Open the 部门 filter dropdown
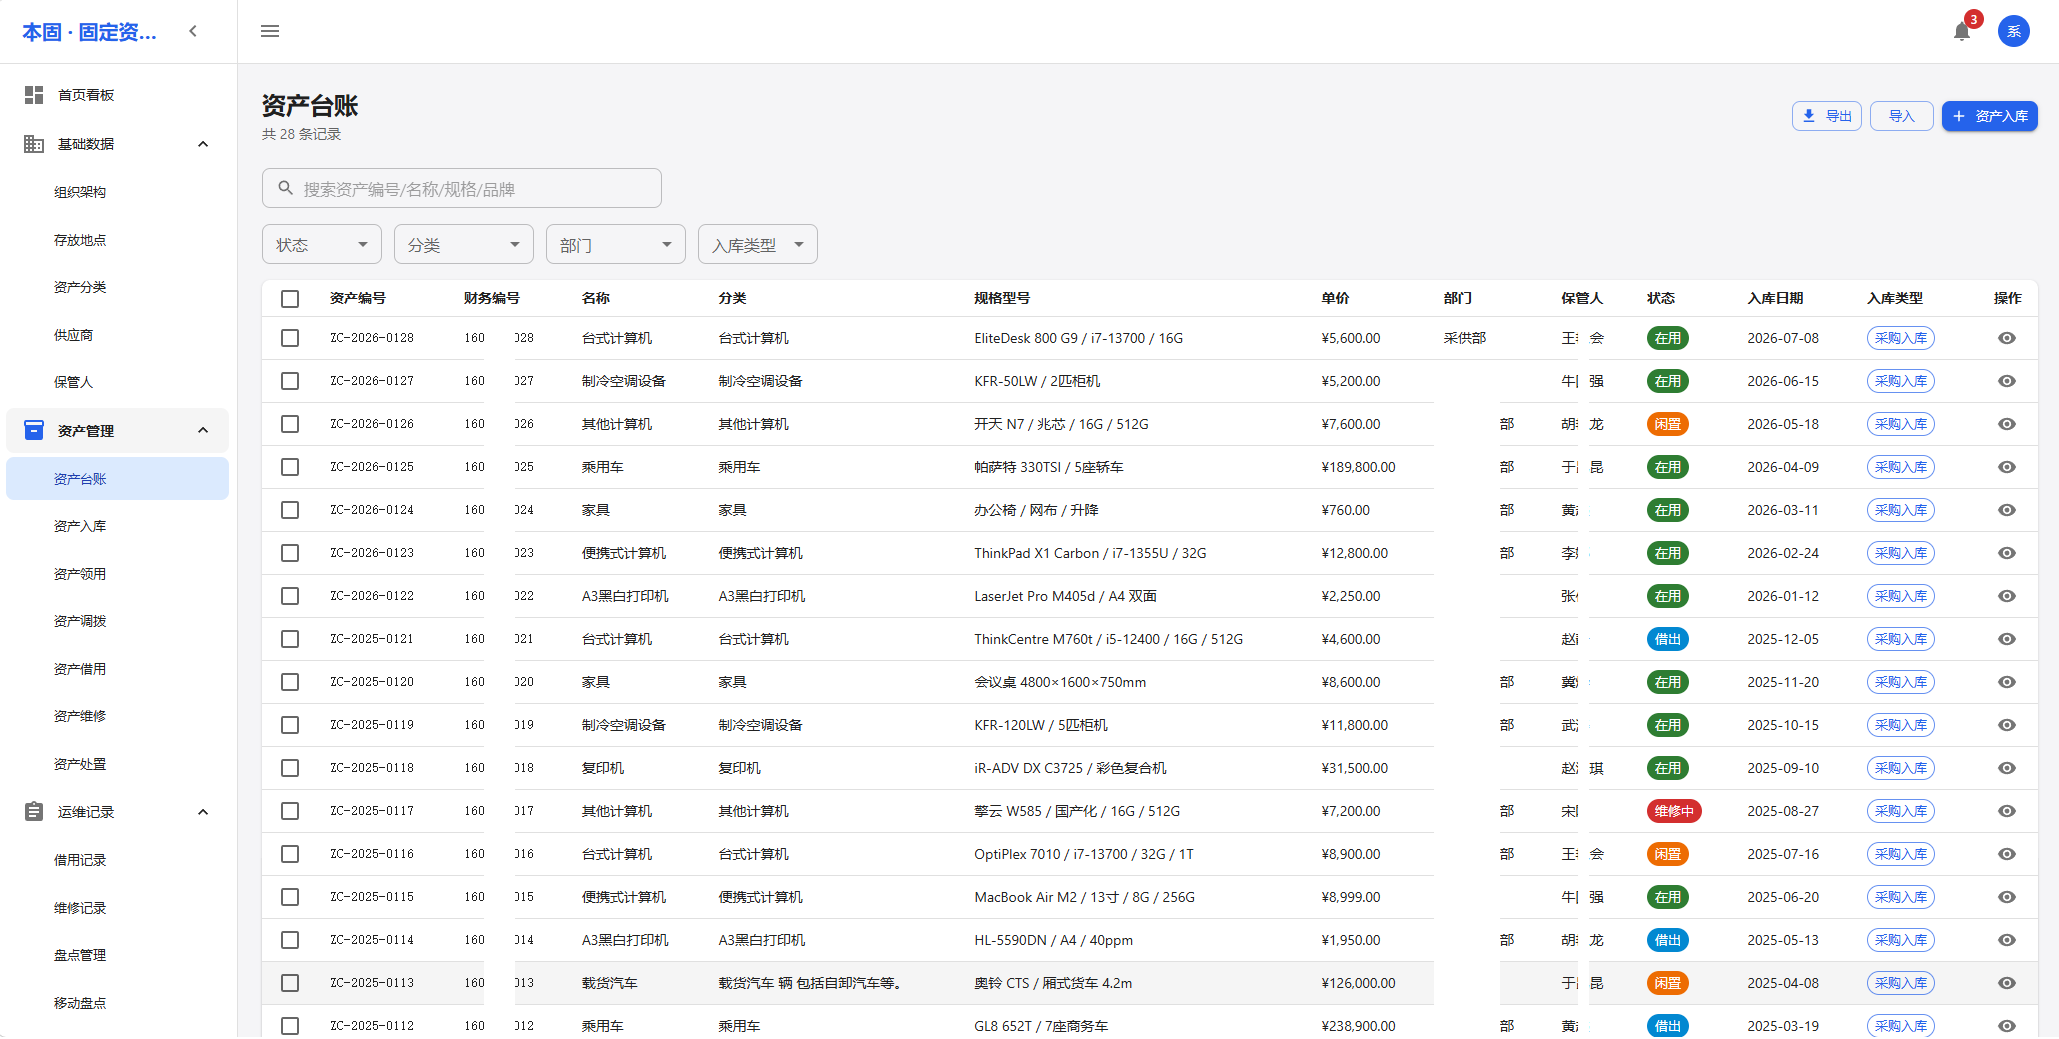Viewport: 2059px width, 1039px height. [616, 244]
